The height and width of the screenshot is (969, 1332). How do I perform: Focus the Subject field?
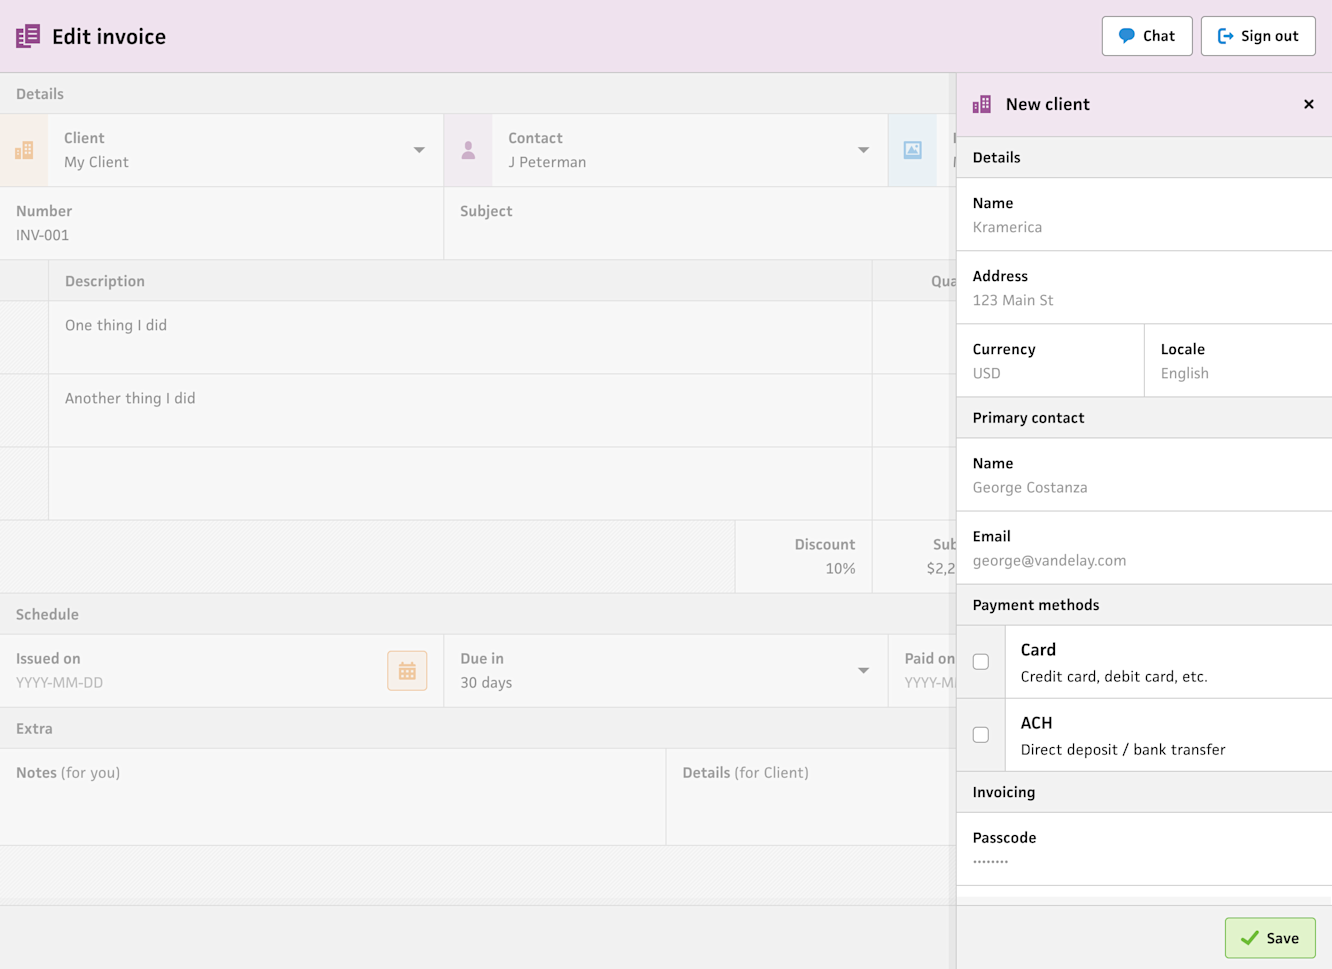point(700,223)
